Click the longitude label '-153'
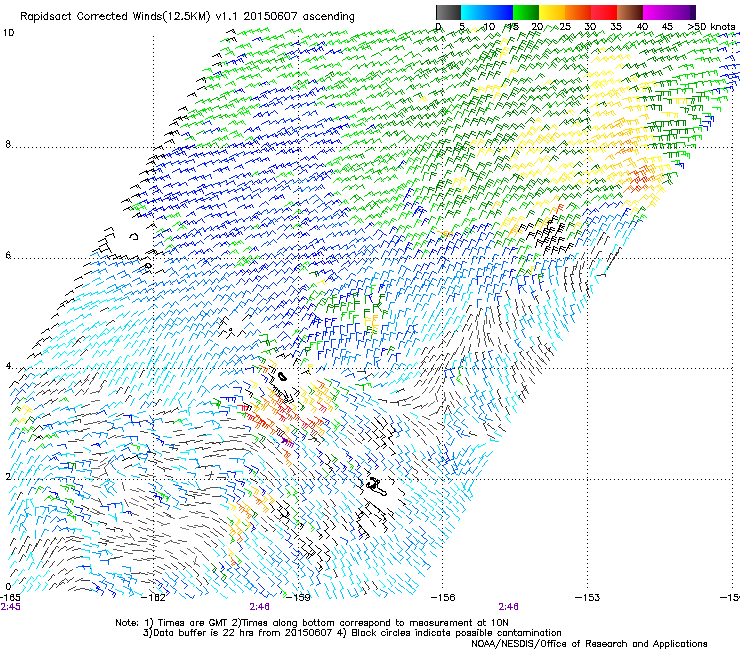The width and height of the screenshot is (740, 650). pos(587,598)
